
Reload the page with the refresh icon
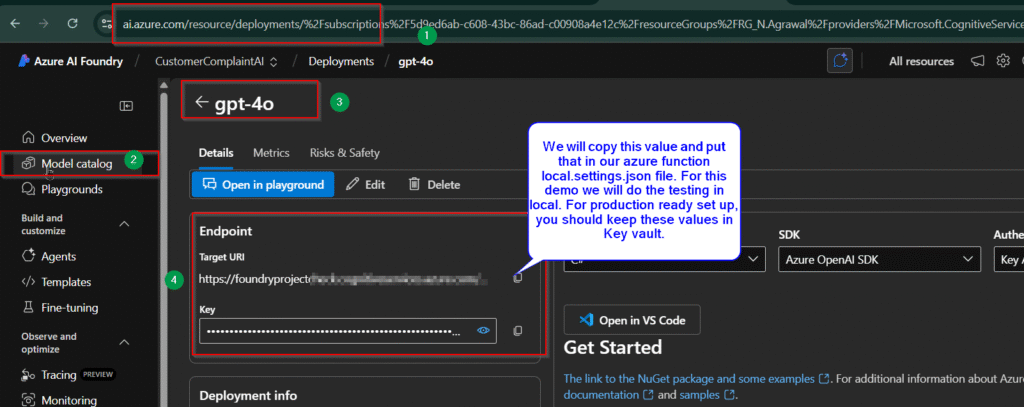click(x=73, y=23)
